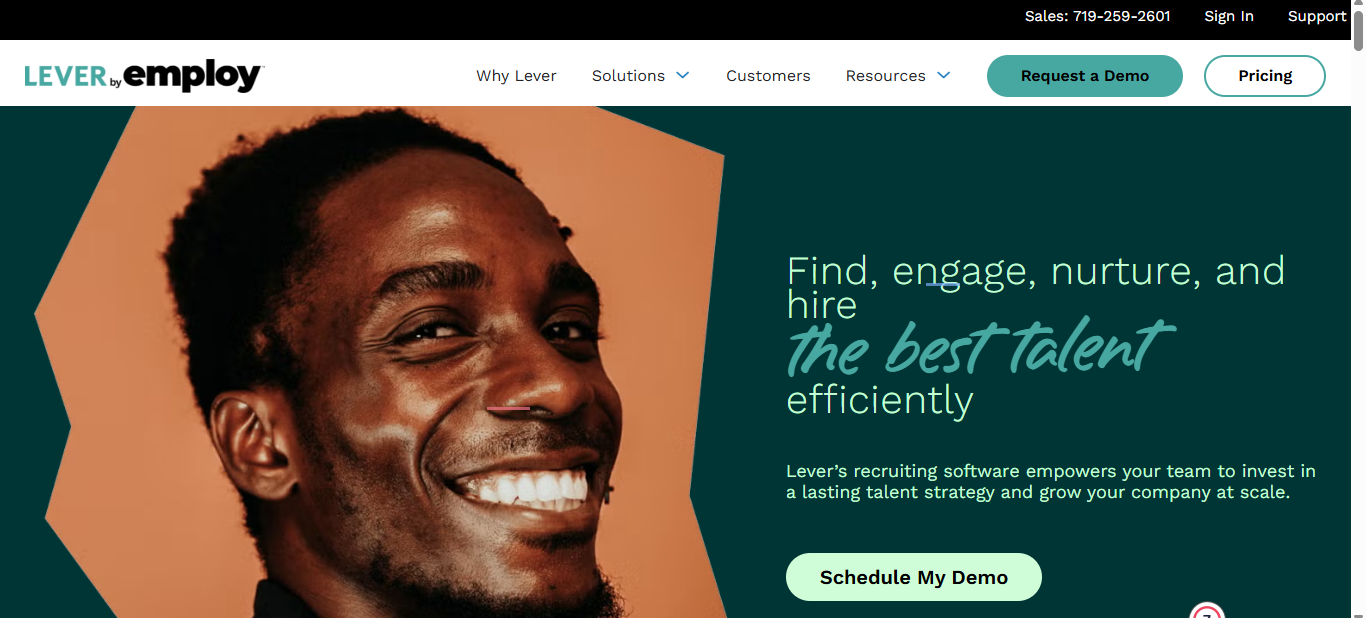Click the Lever by Employ logo

(x=144, y=76)
